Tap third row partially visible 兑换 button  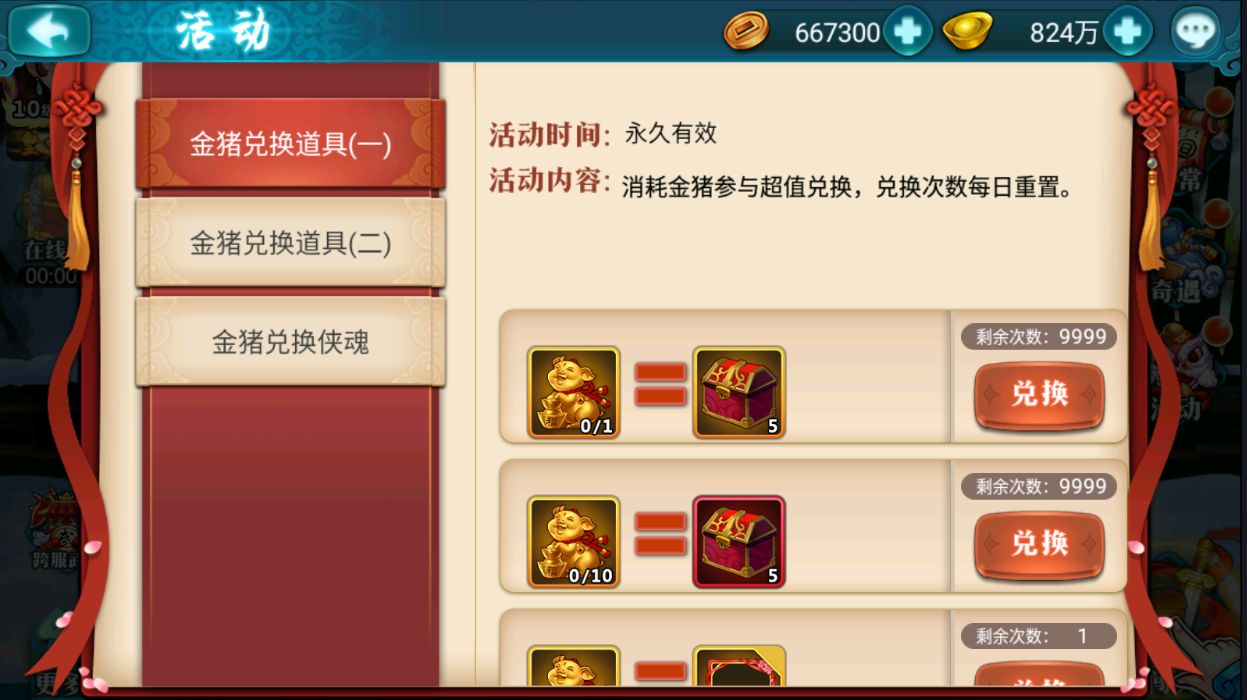pos(1040,675)
